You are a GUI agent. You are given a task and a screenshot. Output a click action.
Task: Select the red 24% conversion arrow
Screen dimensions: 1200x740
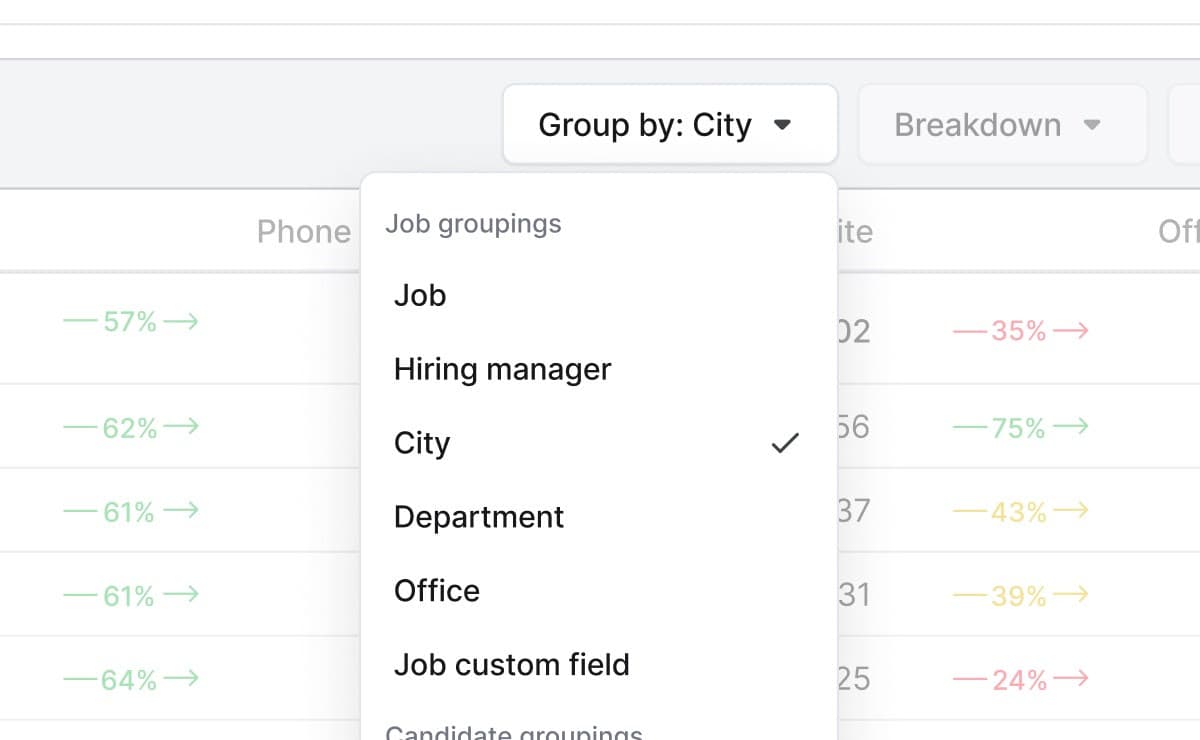tap(1020, 680)
